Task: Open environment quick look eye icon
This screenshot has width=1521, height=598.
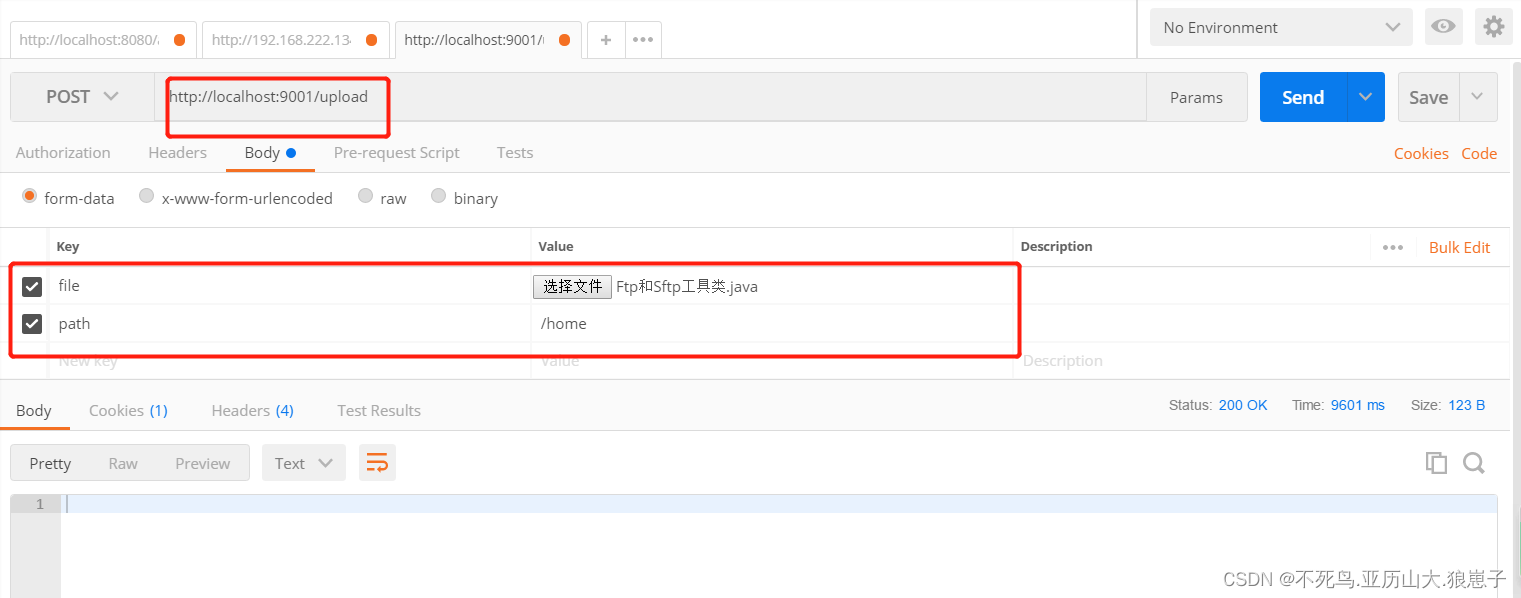Action: 1443,27
